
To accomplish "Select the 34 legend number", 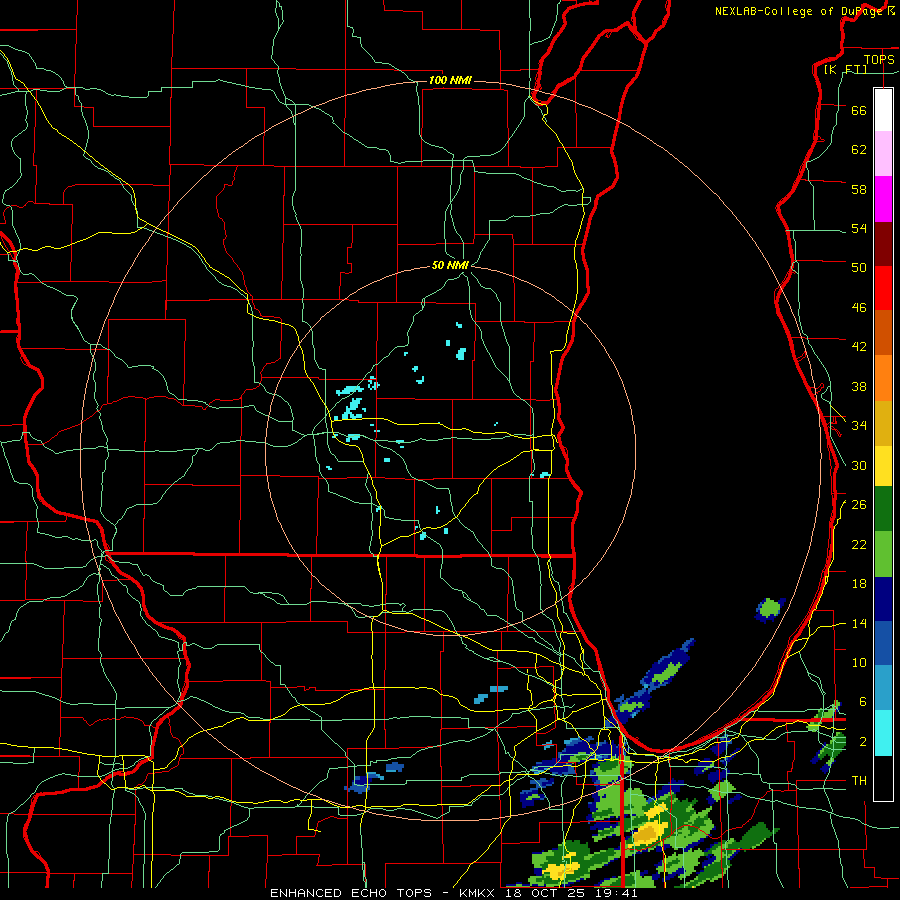I will click(859, 426).
